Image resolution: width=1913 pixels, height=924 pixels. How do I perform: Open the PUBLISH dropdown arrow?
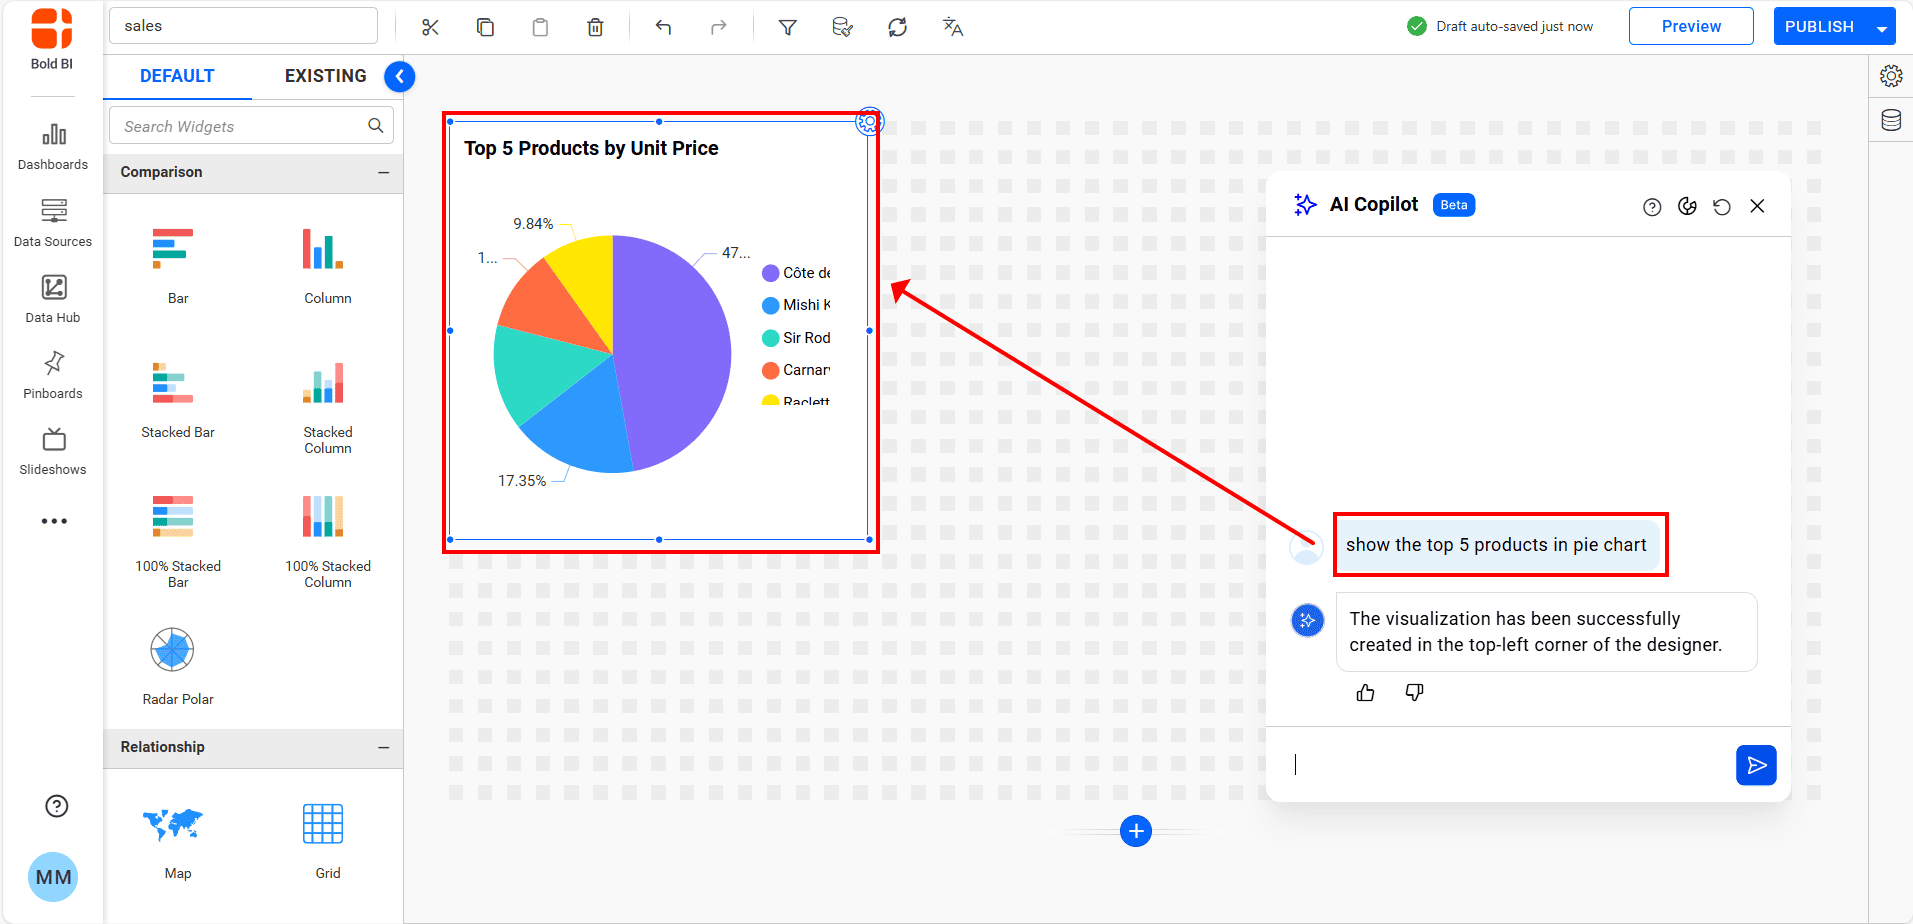tap(1879, 26)
